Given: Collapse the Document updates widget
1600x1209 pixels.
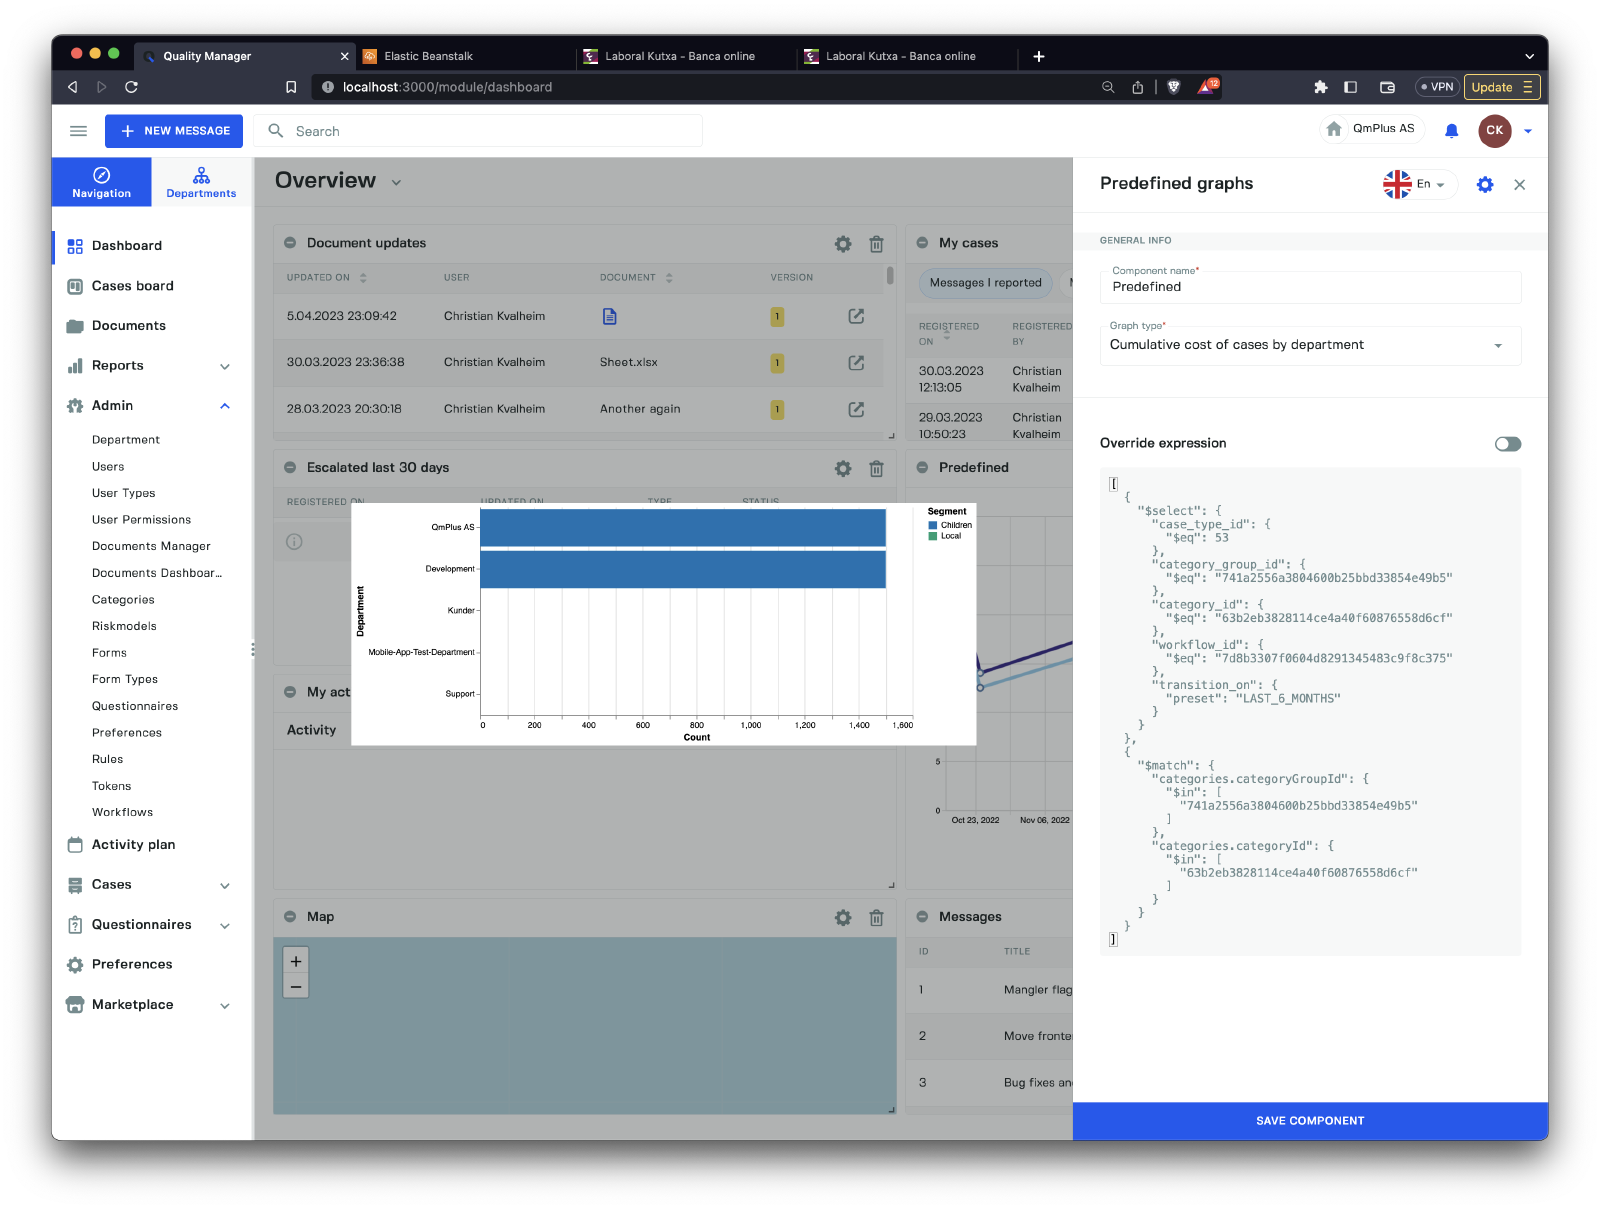Looking at the screenshot, I should pyautogui.click(x=290, y=243).
